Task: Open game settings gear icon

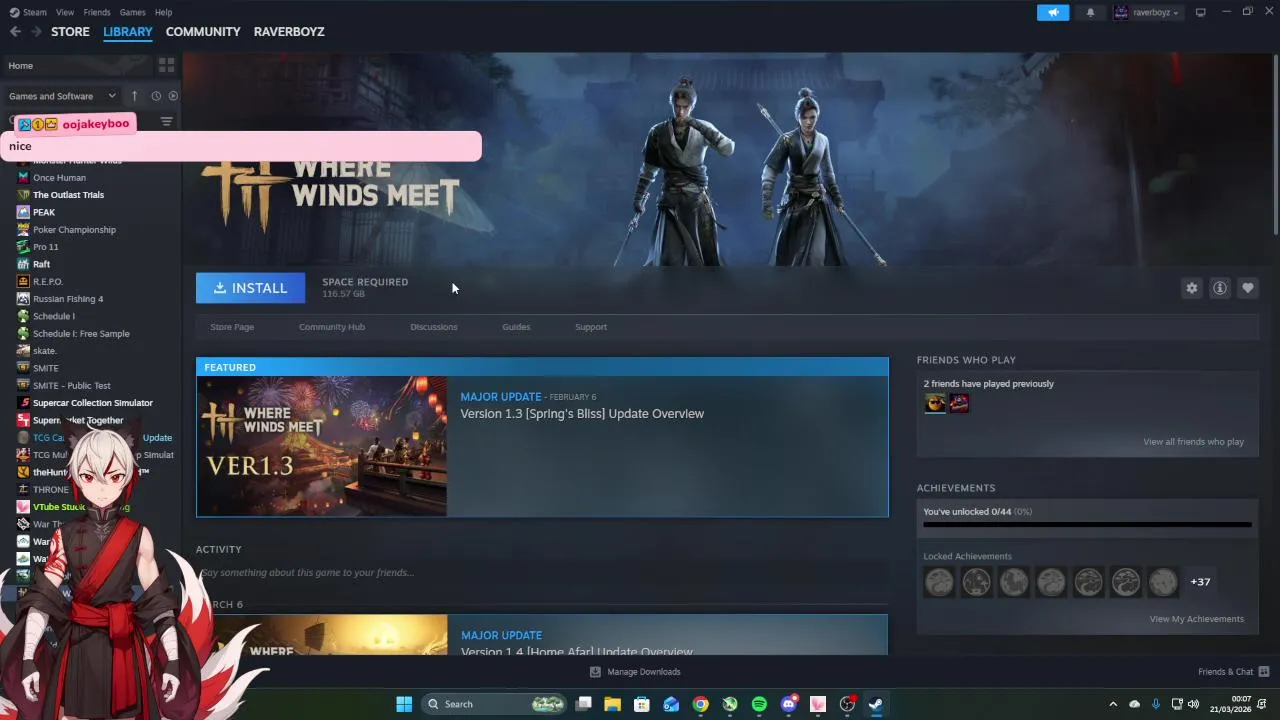Action: [x=1191, y=288]
